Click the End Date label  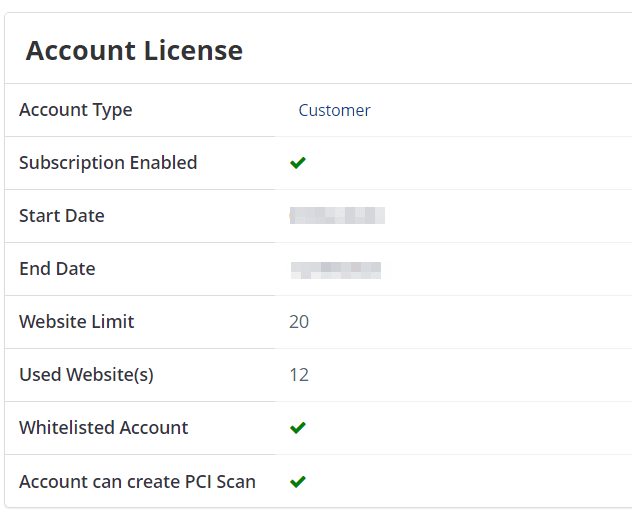(x=57, y=269)
